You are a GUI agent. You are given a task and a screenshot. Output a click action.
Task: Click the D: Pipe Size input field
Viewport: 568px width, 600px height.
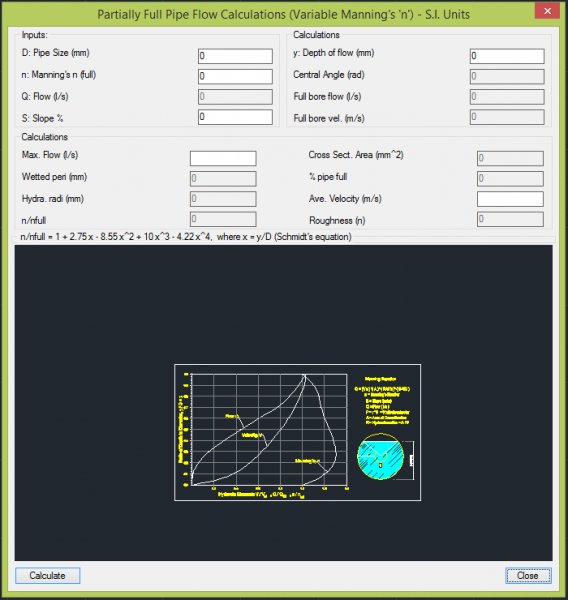235,56
